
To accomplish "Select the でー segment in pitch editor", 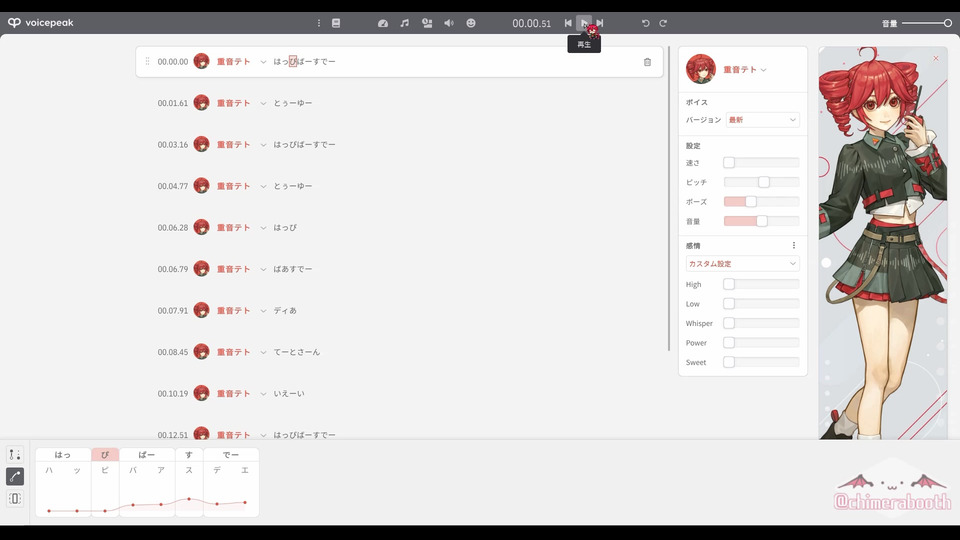I will 231,455.
